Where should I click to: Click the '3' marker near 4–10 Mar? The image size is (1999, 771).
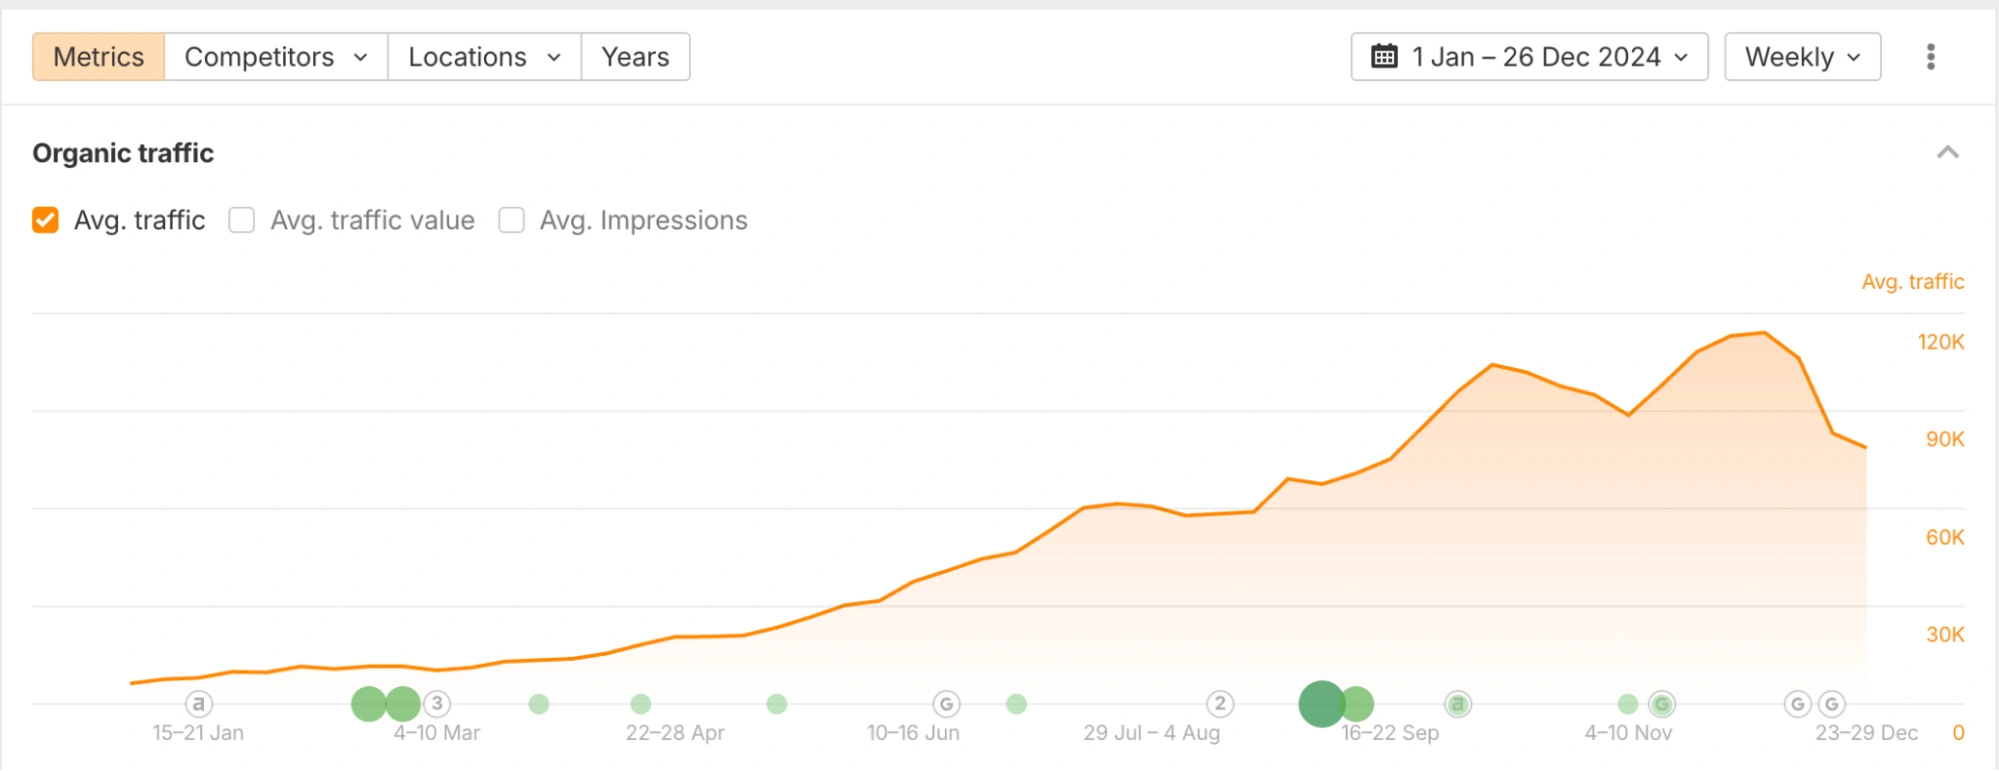[437, 704]
